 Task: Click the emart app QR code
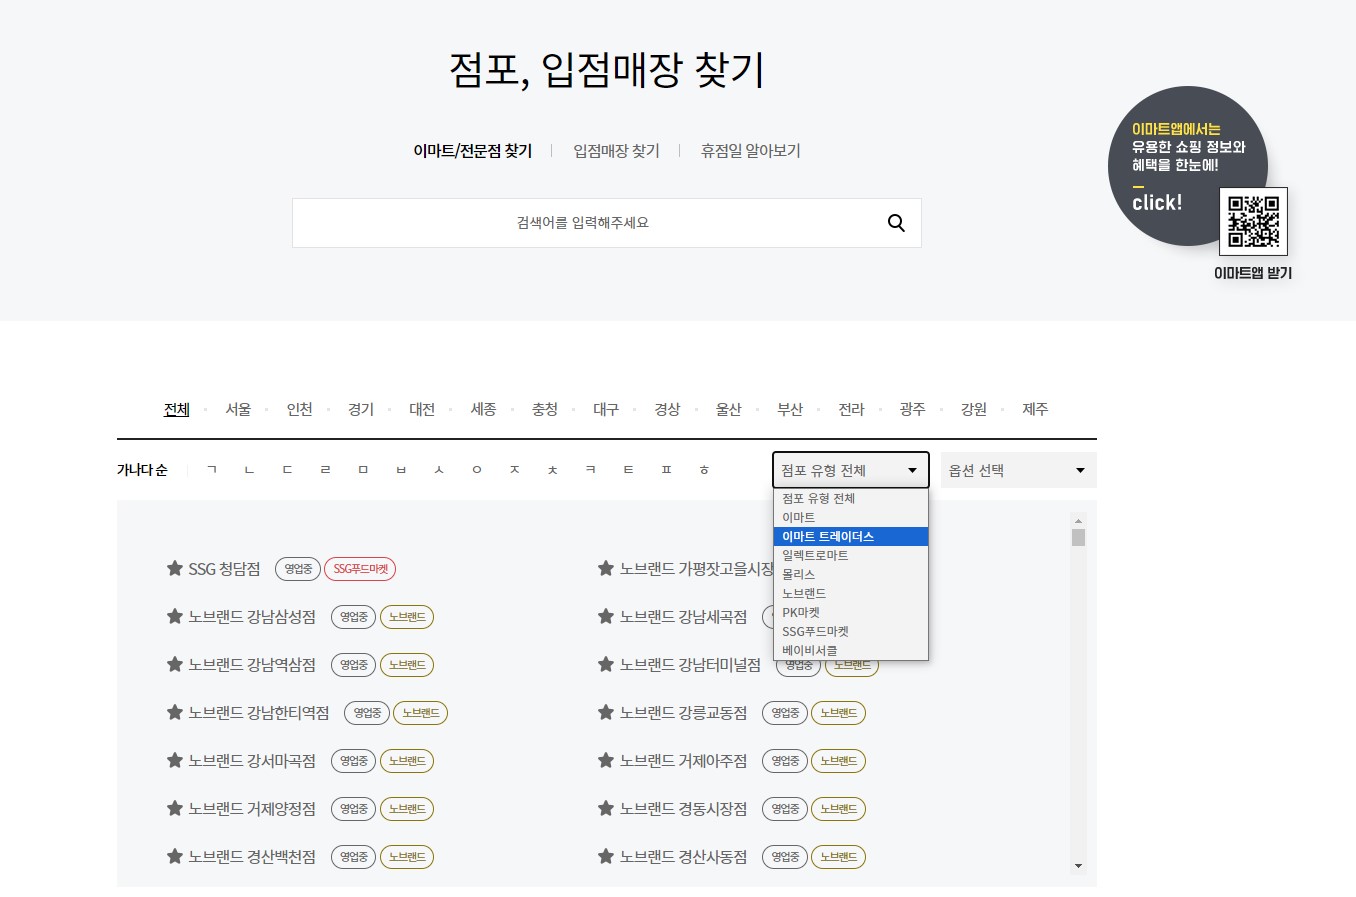(1253, 221)
